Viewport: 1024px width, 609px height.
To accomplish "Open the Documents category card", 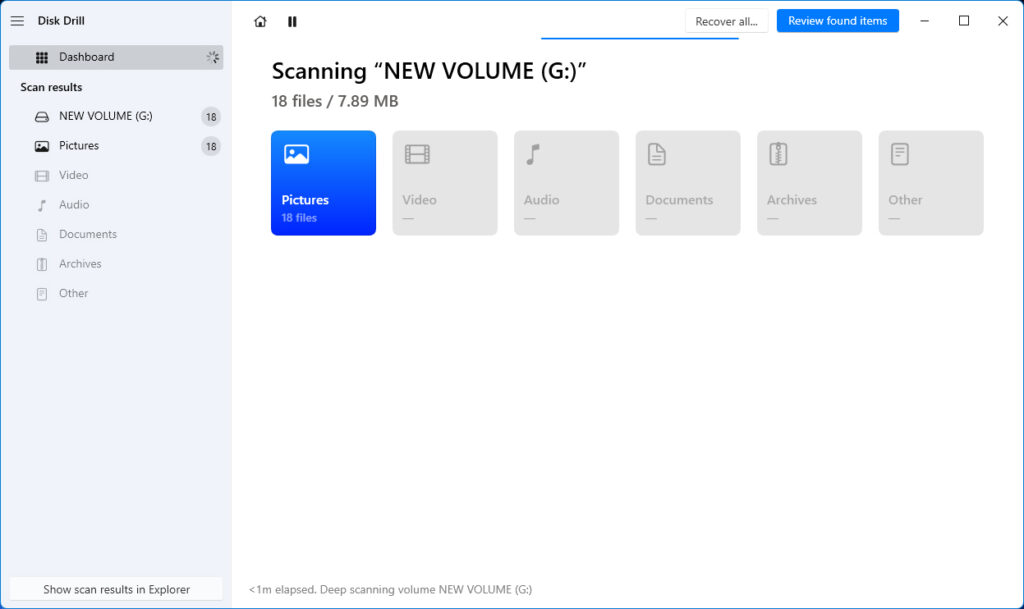I will [687, 182].
